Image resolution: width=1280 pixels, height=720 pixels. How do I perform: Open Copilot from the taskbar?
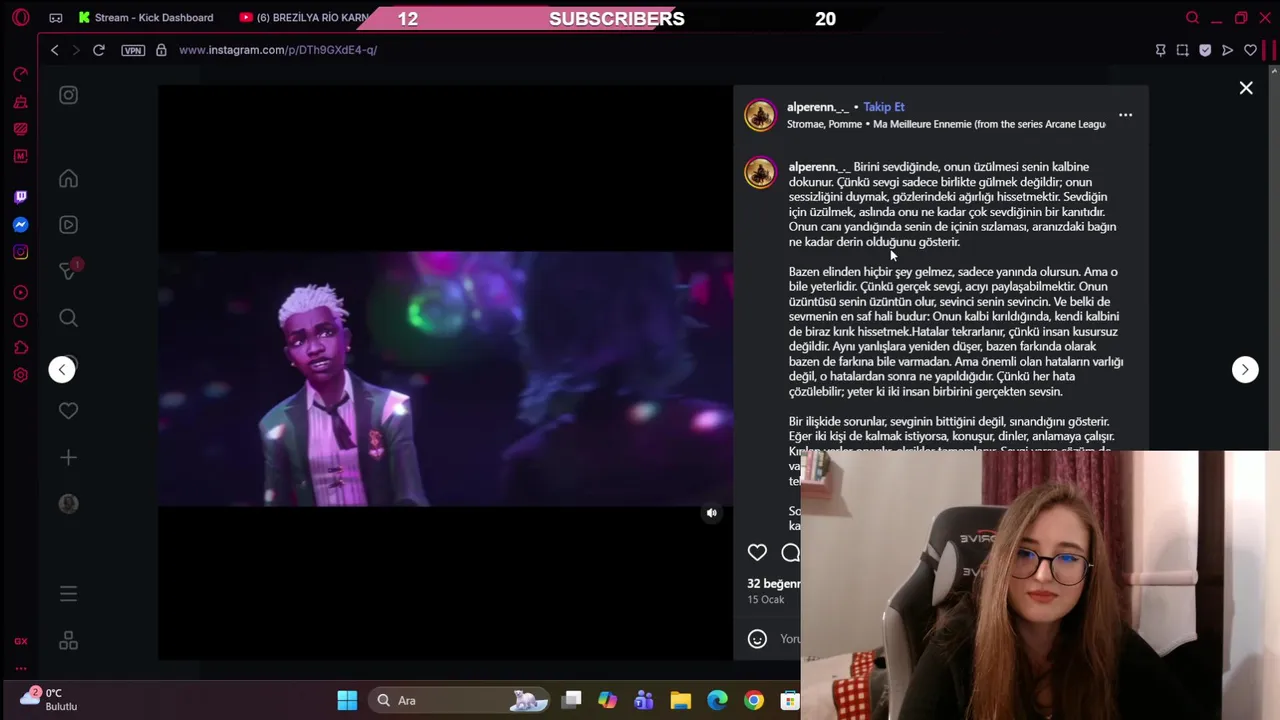(607, 700)
